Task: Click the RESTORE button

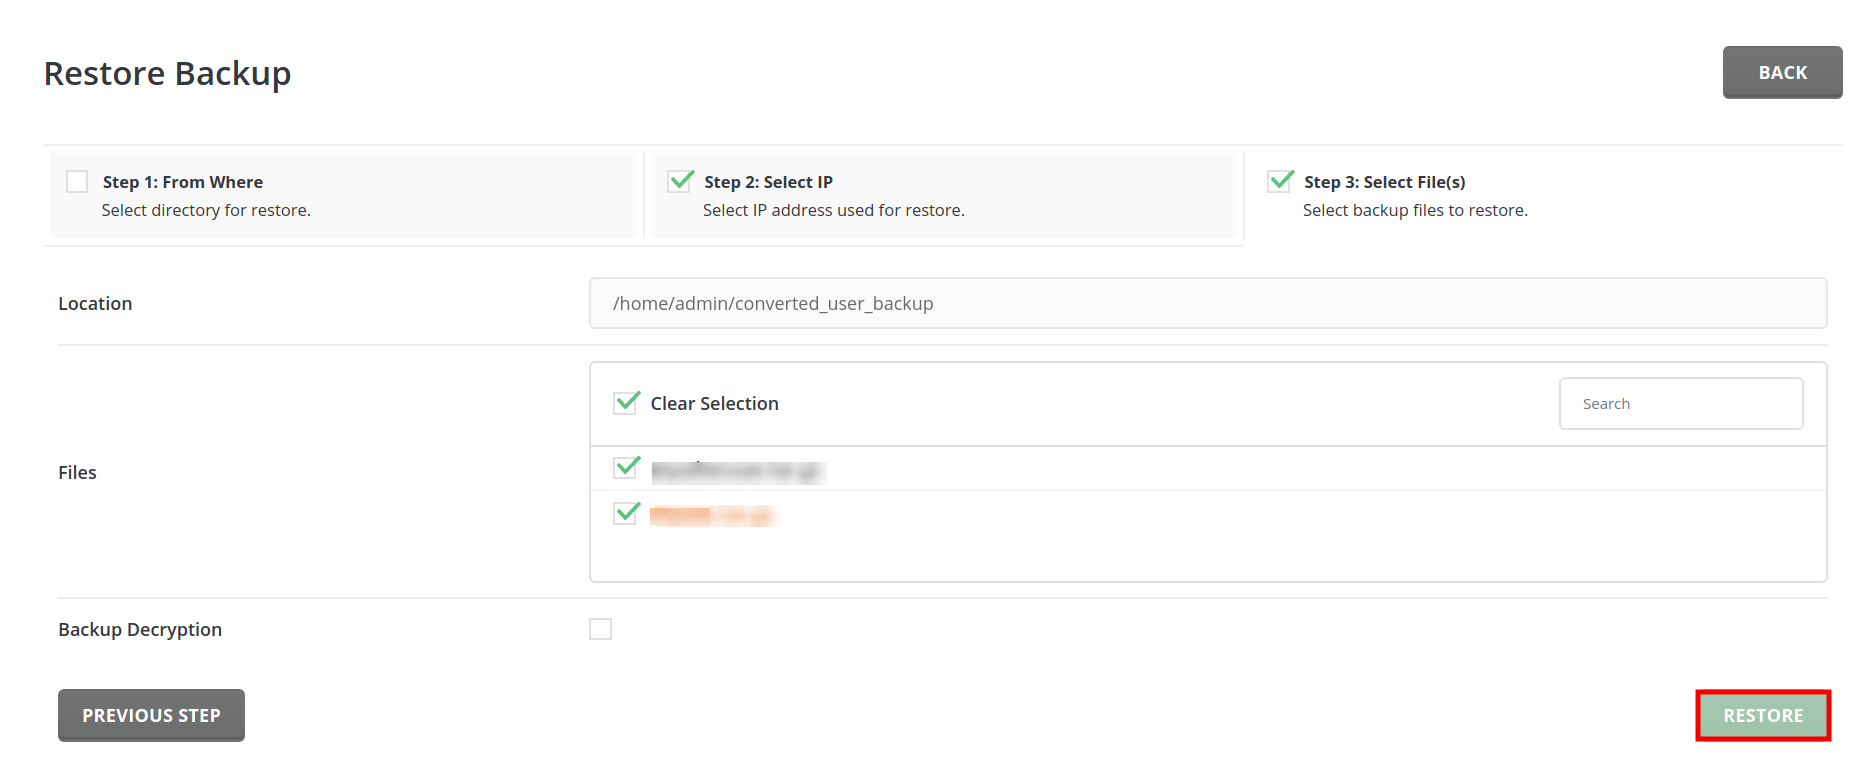Action: tap(1762, 715)
